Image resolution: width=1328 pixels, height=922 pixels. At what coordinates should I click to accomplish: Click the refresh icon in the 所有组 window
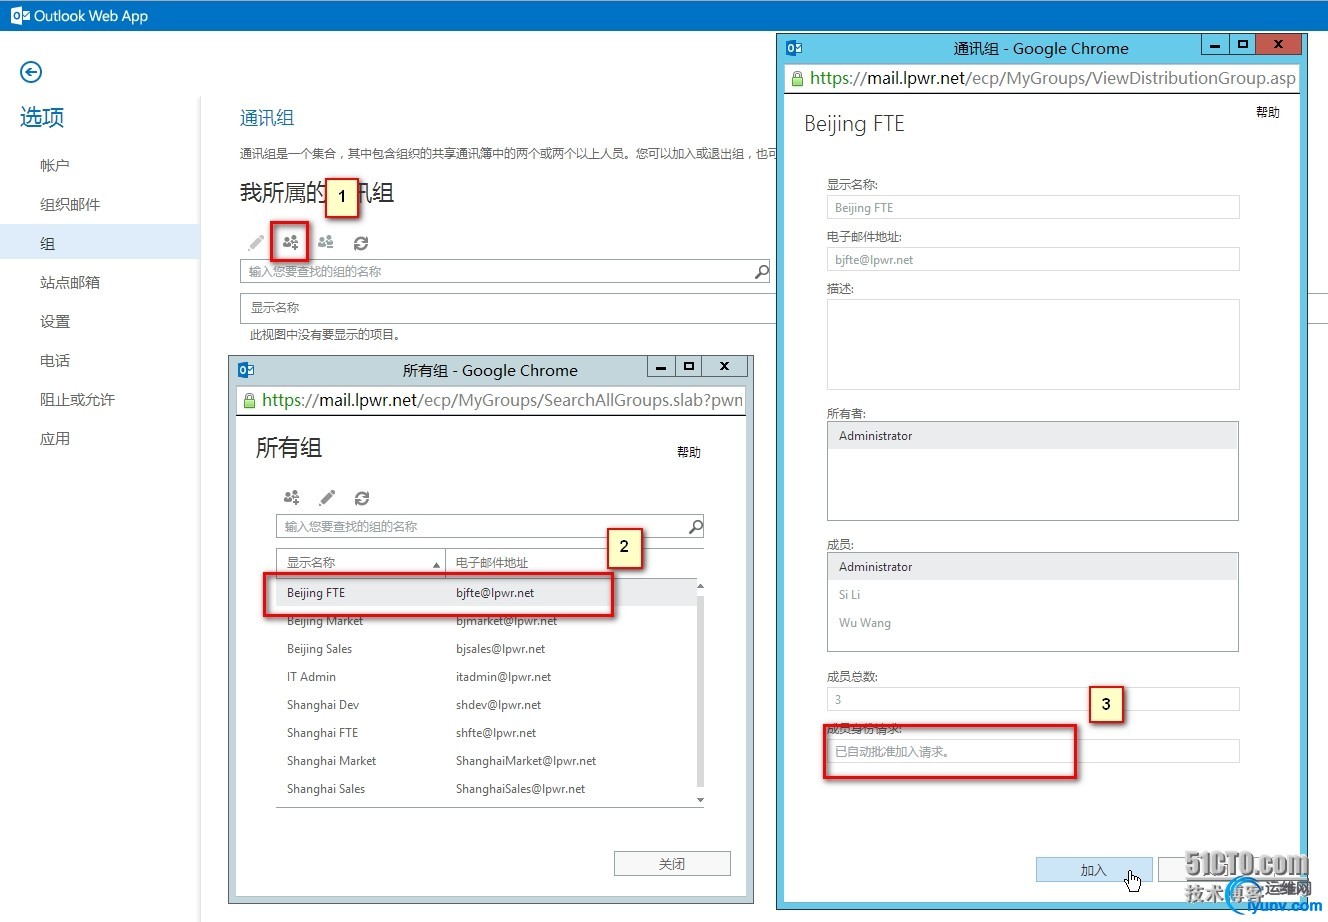(x=362, y=497)
